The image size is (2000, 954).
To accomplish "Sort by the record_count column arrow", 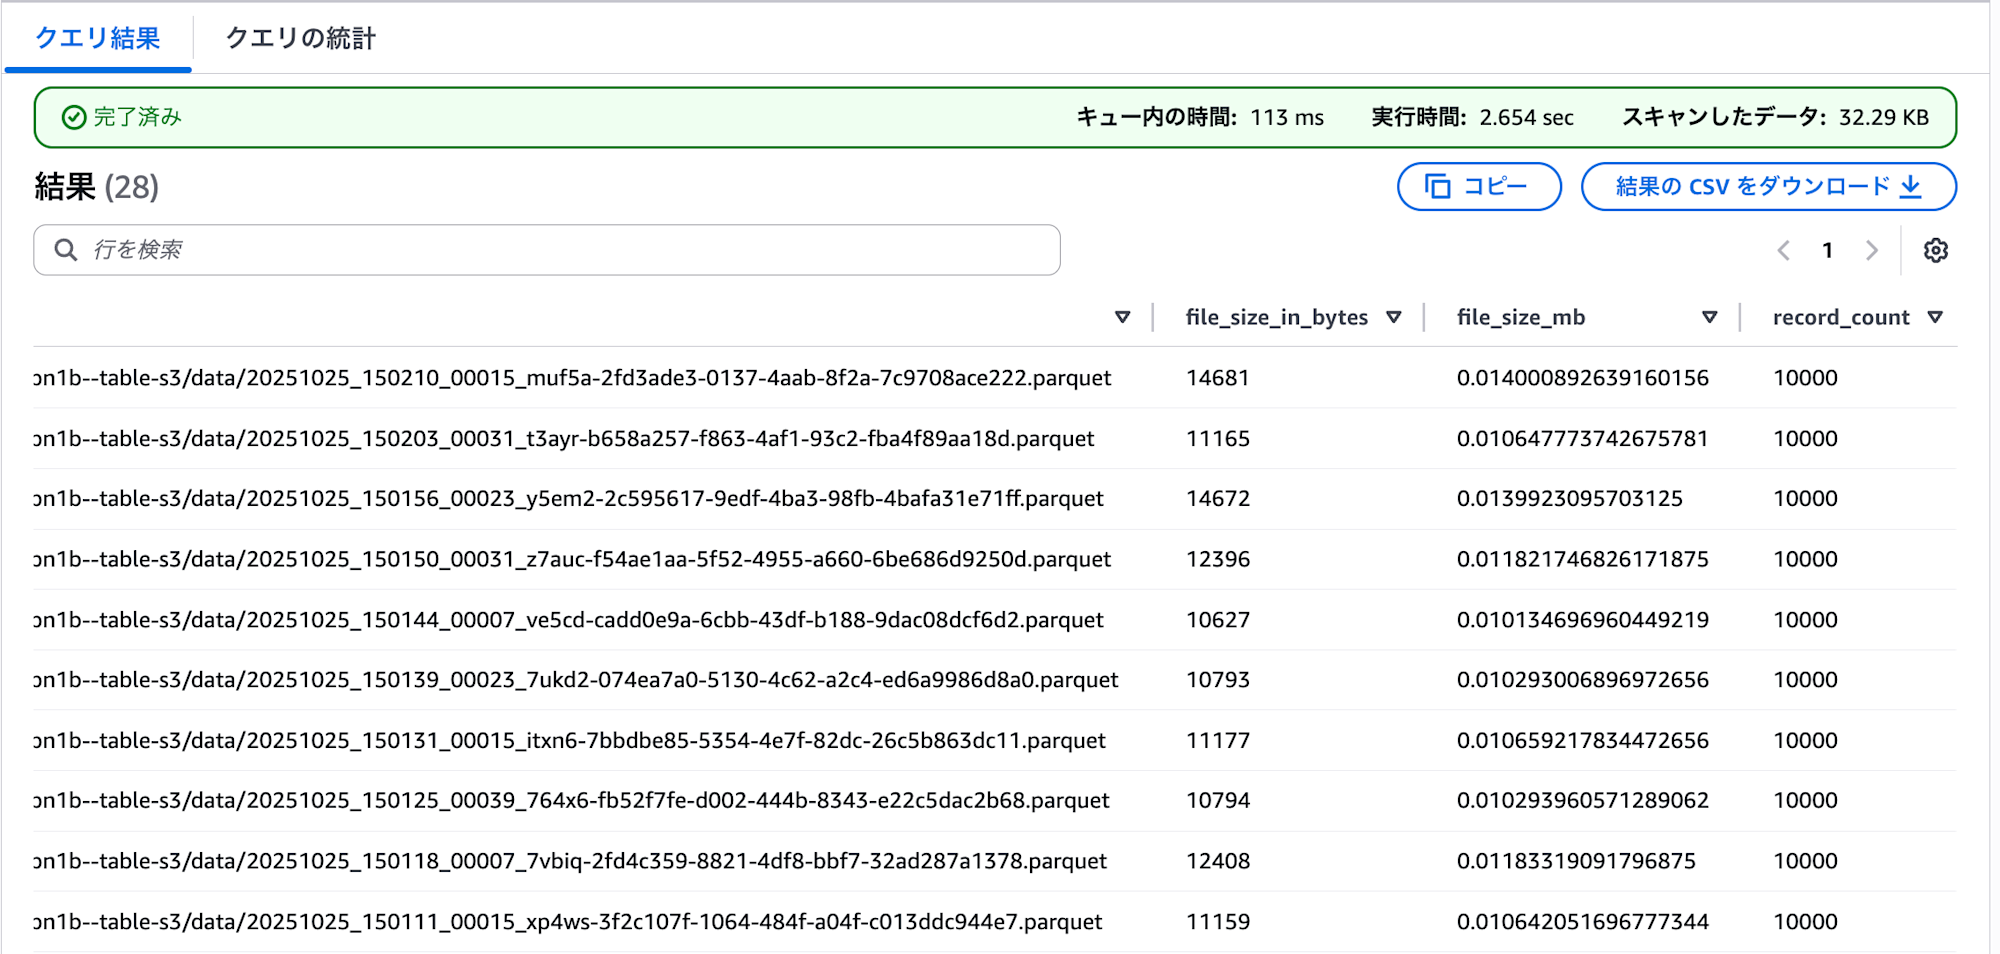I will click(1935, 317).
